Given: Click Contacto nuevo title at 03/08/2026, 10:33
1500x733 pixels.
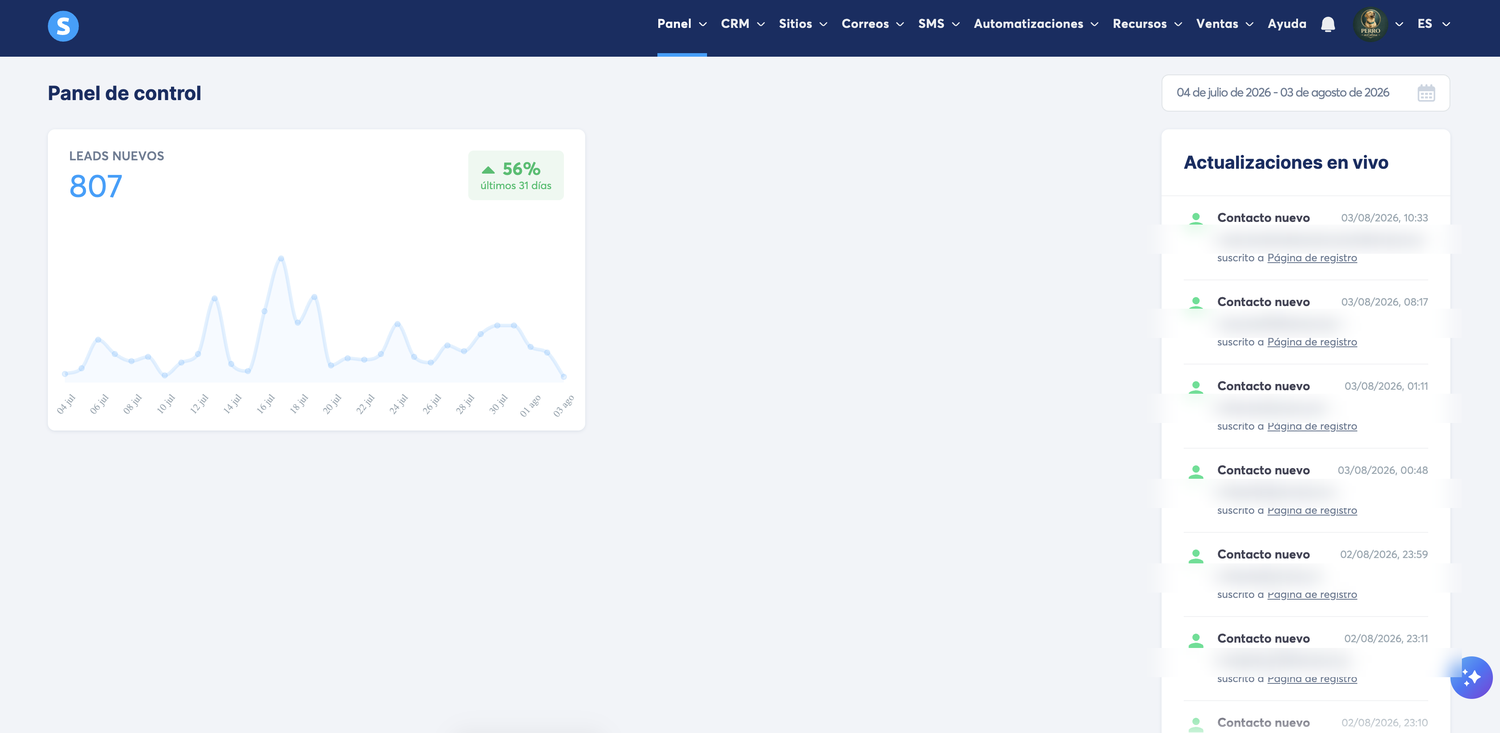Looking at the screenshot, I should tap(1263, 218).
